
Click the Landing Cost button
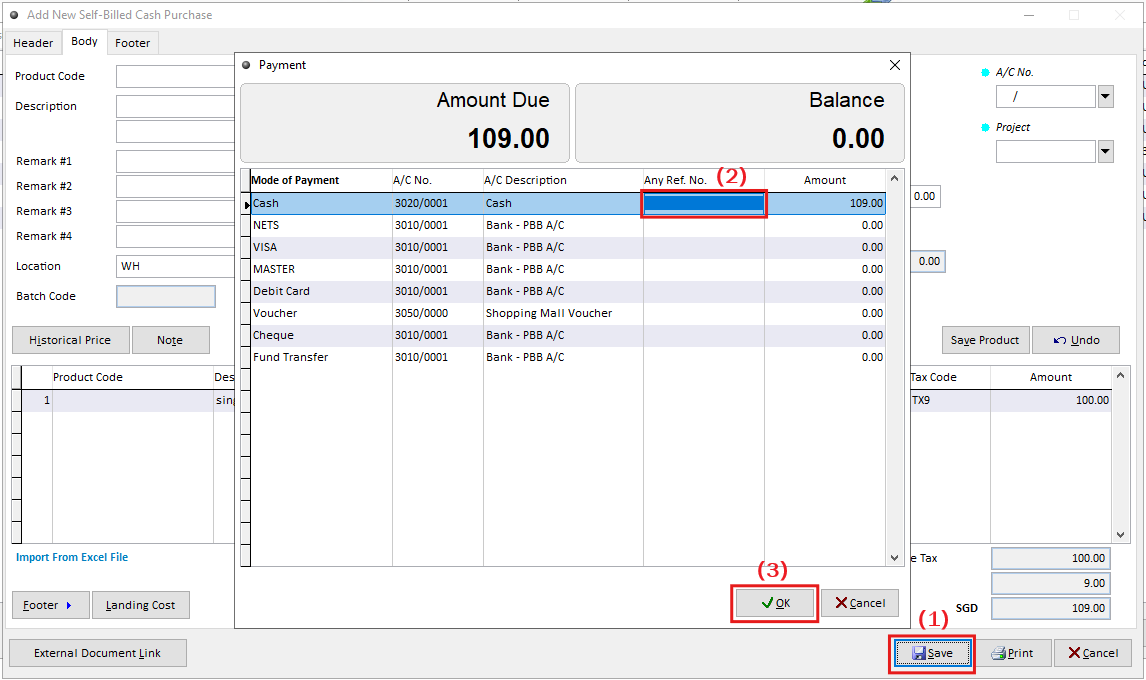coord(140,605)
